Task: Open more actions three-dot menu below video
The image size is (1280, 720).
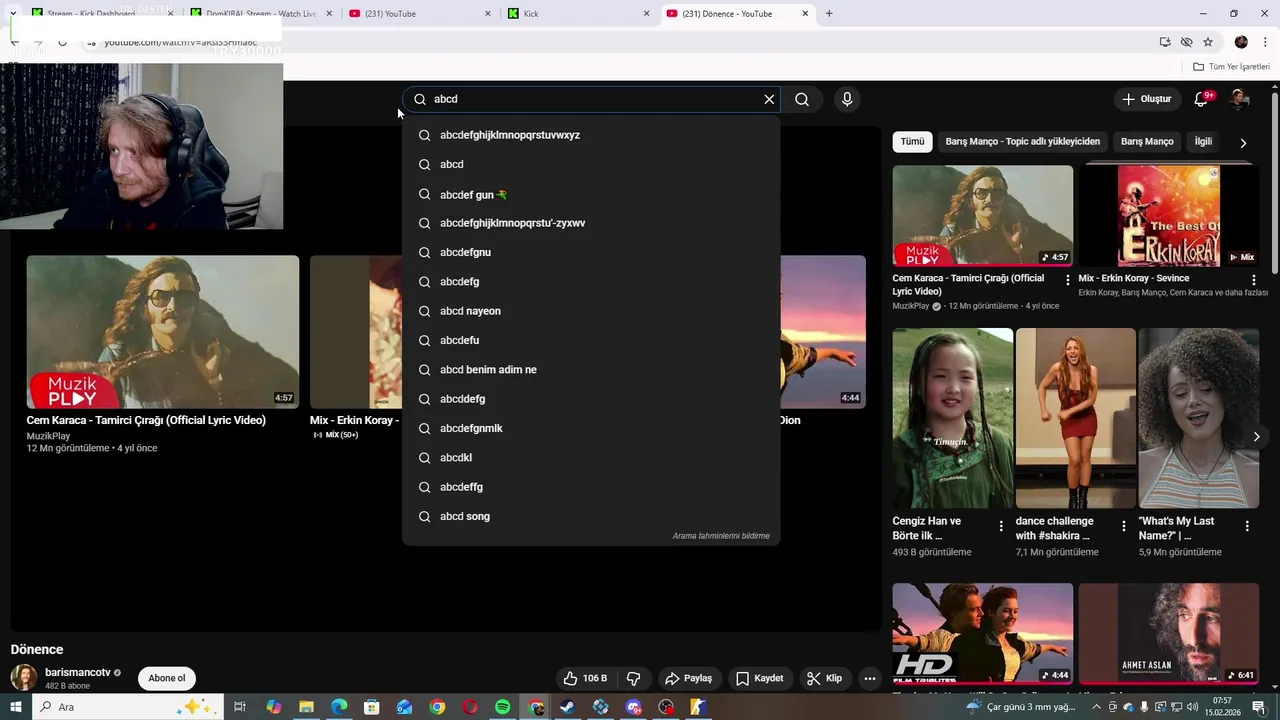Action: 870,678
